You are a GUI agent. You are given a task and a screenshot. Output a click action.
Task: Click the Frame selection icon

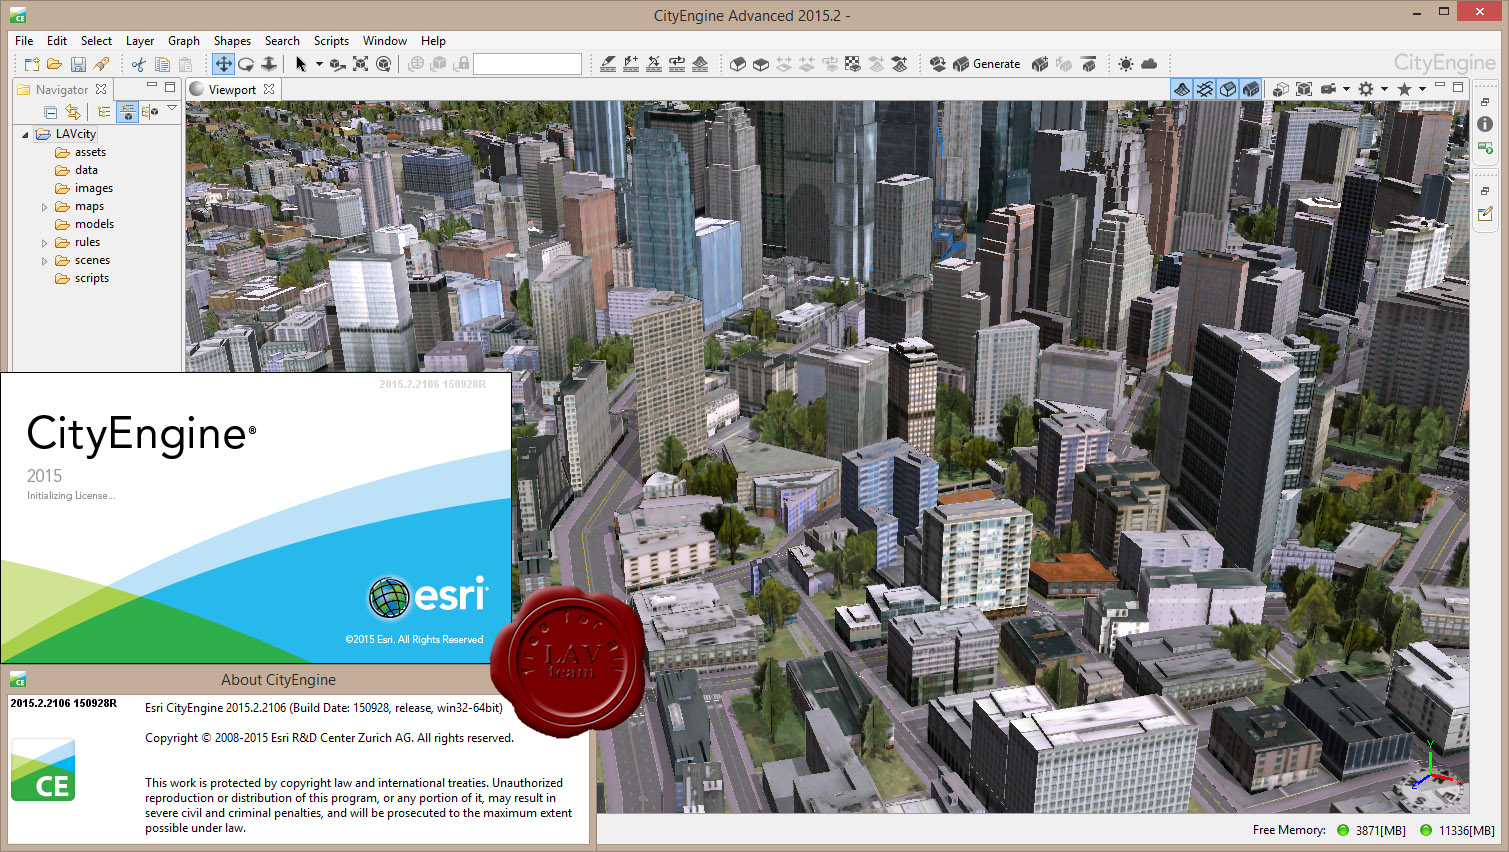[x=360, y=64]
